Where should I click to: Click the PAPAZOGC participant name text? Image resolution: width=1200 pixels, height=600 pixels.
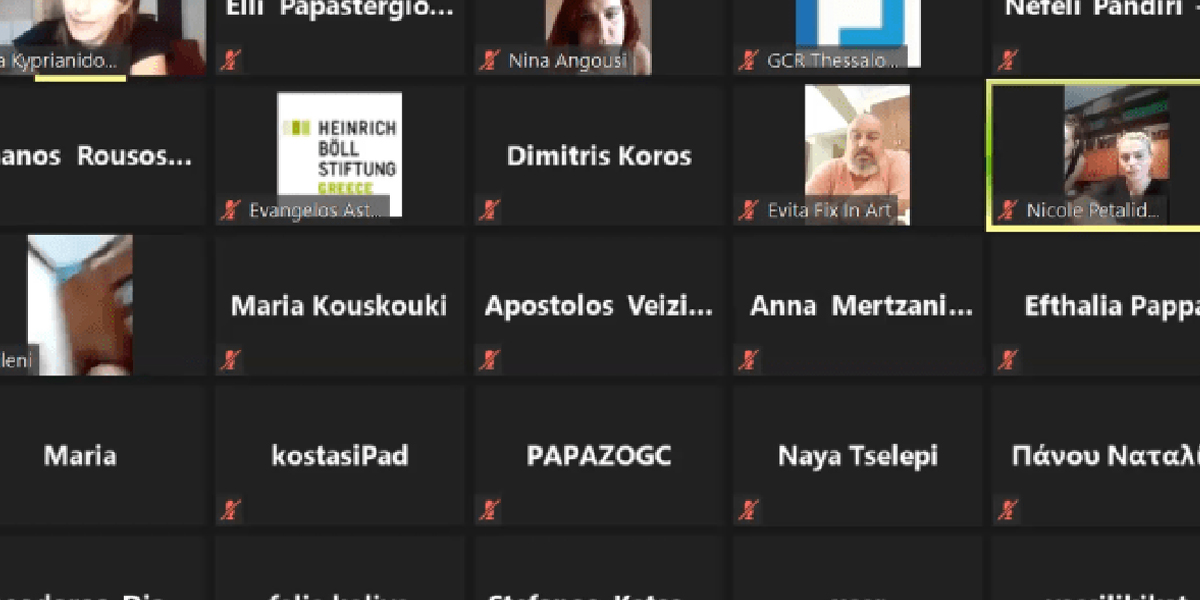pos(599,457)
